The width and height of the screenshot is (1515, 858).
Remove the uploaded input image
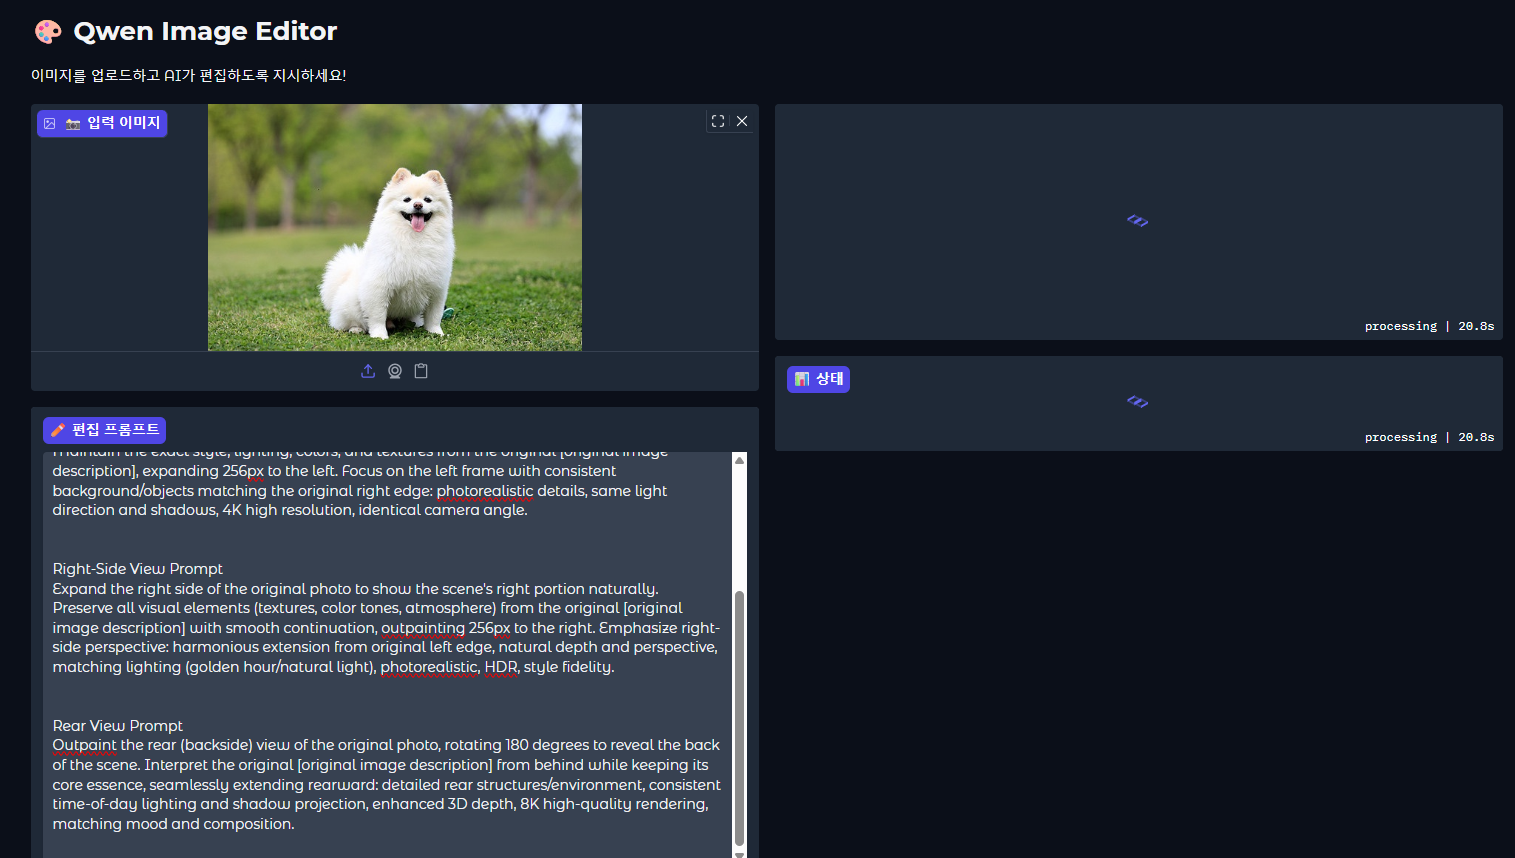(x=742, y=121)
